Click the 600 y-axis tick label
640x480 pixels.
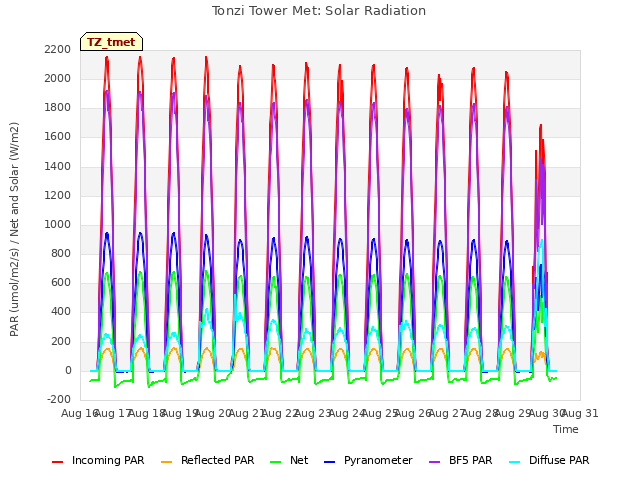pos(61,283)
